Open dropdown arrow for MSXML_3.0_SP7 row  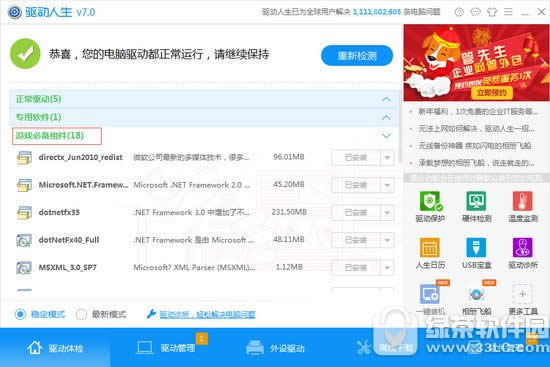click(x=387, y=268)
